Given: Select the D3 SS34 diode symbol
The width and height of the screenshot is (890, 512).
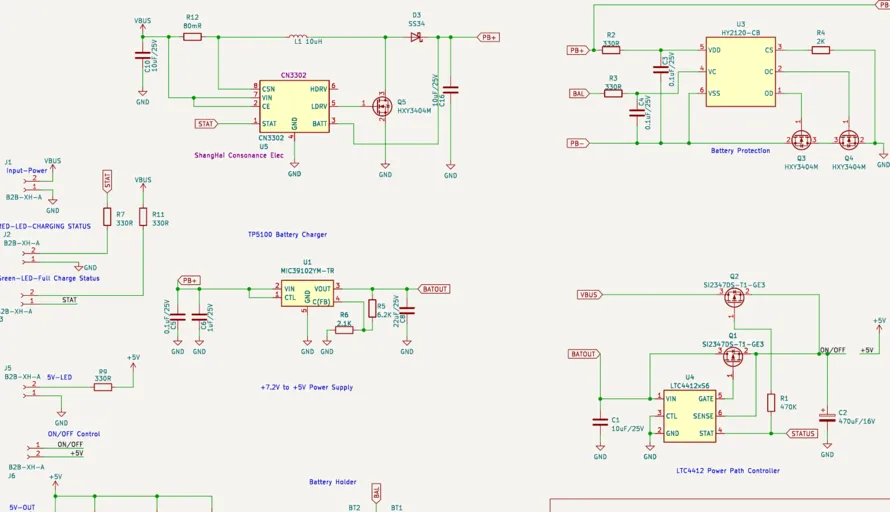Looking at the screenshot, I should pyautogui.click(x=417, y=37).
